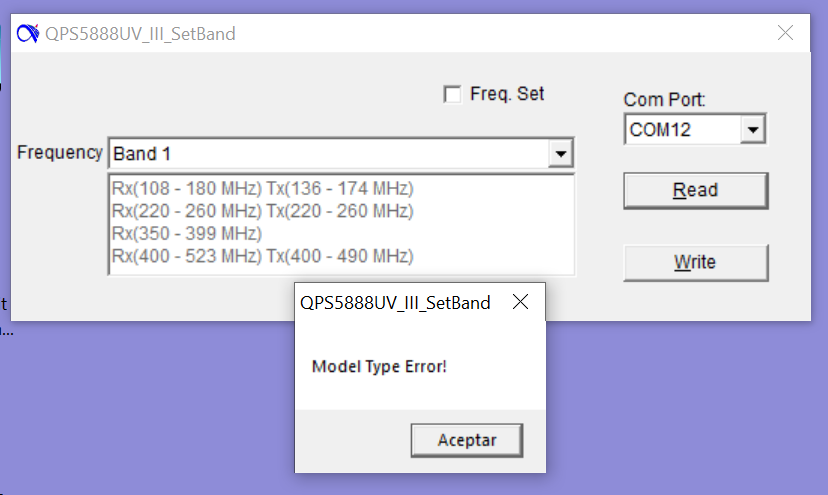Select the Rx(108 - 180 MHz) line

[x=262, y=188]
